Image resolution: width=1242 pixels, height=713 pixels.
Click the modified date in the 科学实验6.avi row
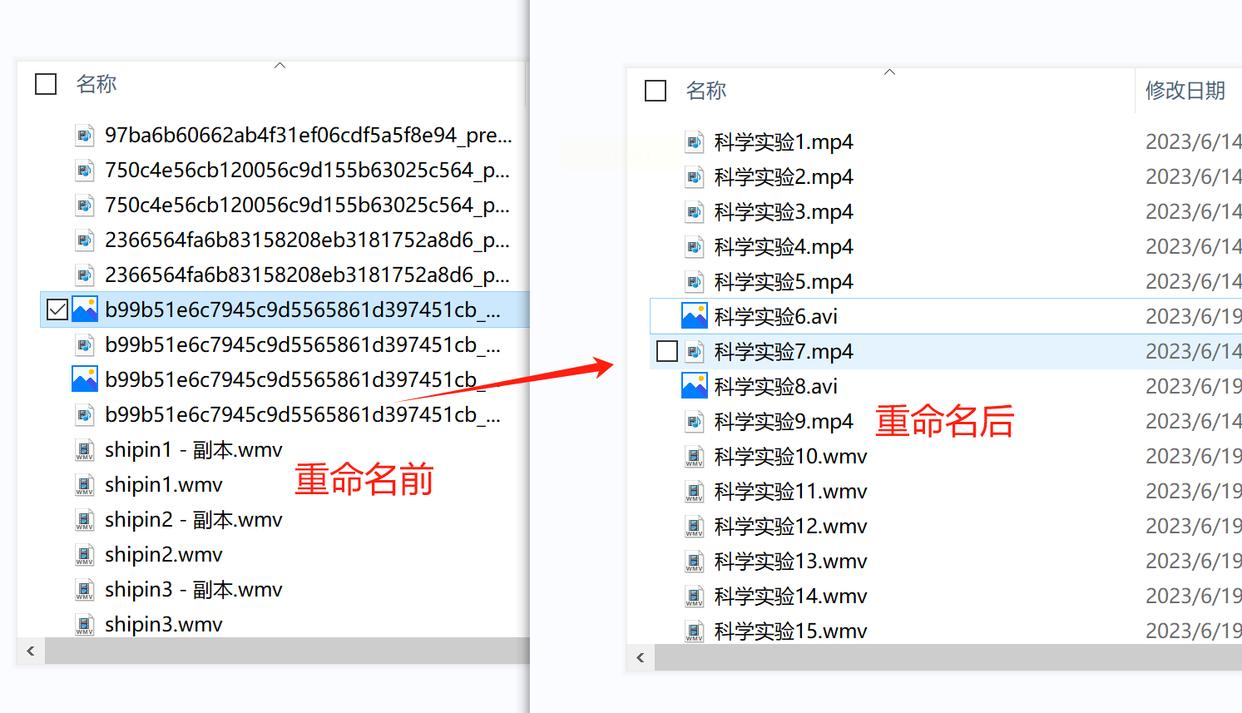point(1193,316)
